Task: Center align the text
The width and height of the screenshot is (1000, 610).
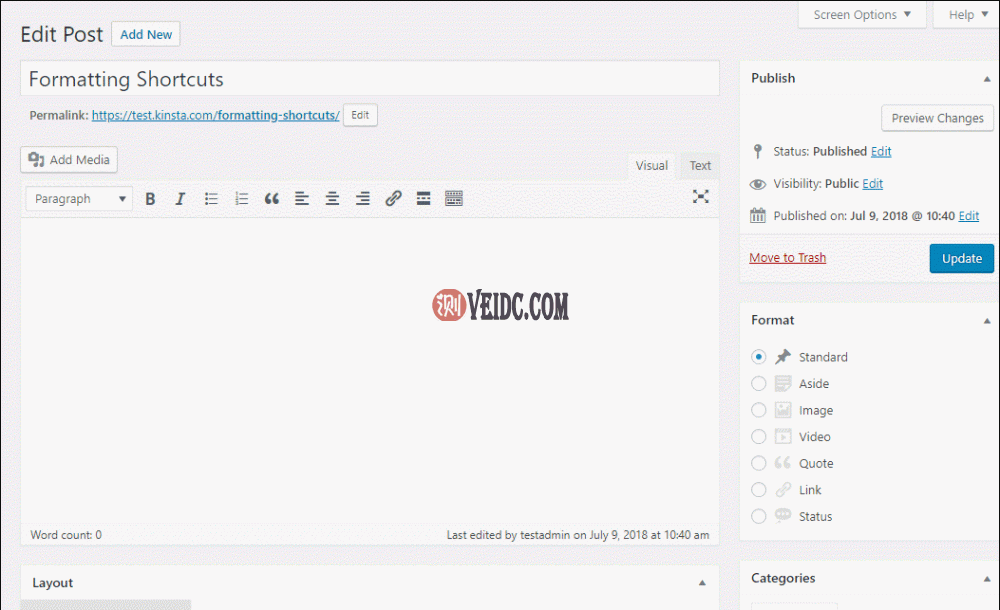Action: [x=332, y=199]
